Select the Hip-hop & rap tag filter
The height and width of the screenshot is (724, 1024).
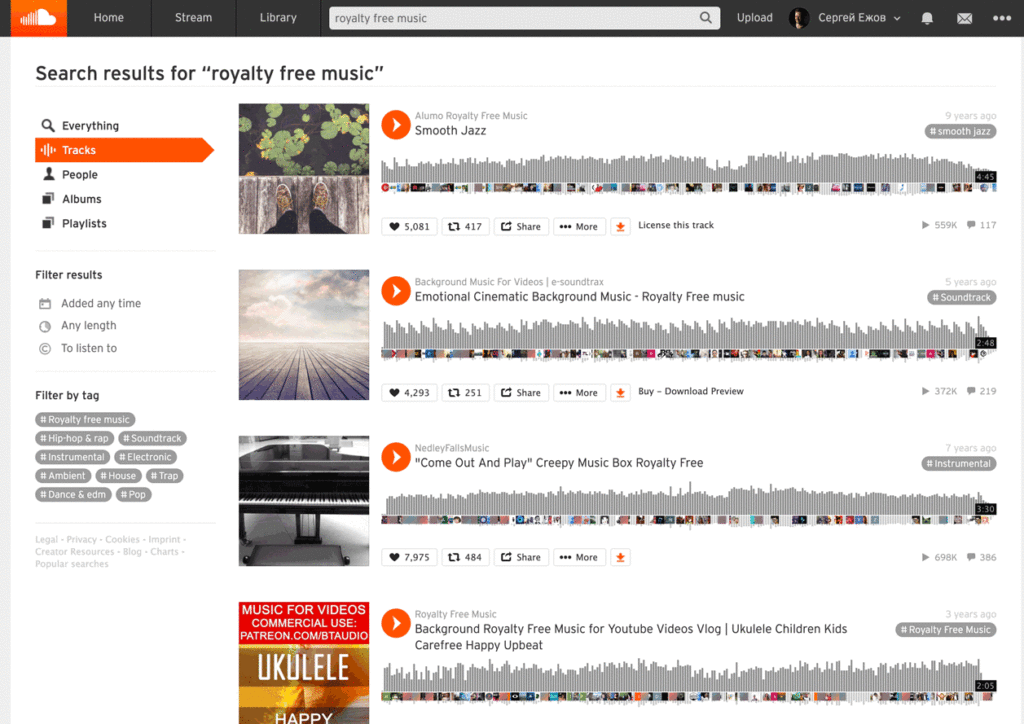point(74,438)
